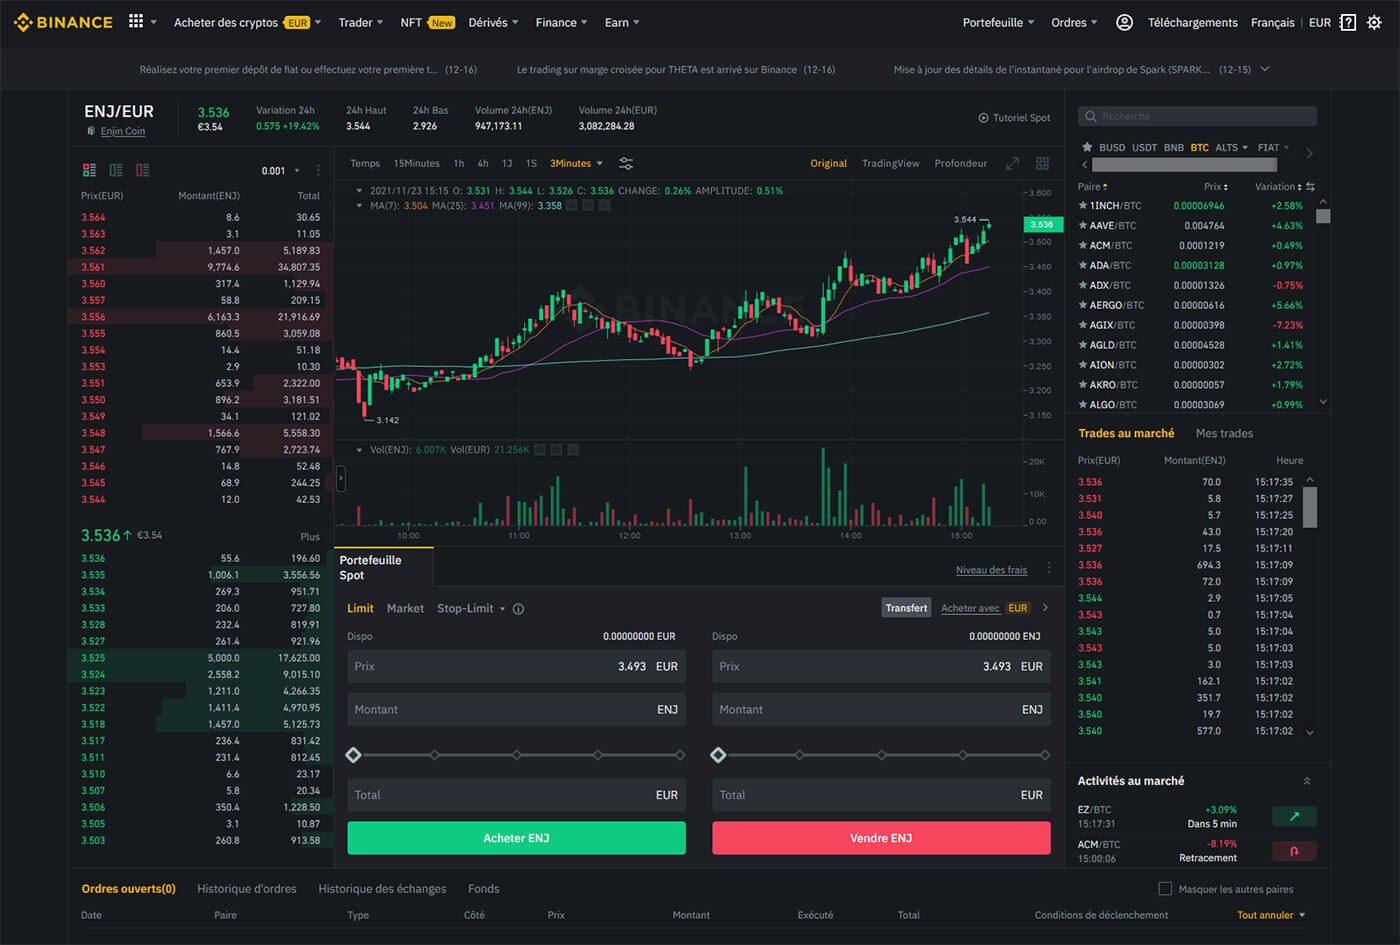Show sell orders only order book view
1400x945 pixels.
click(x=142, y=170)
